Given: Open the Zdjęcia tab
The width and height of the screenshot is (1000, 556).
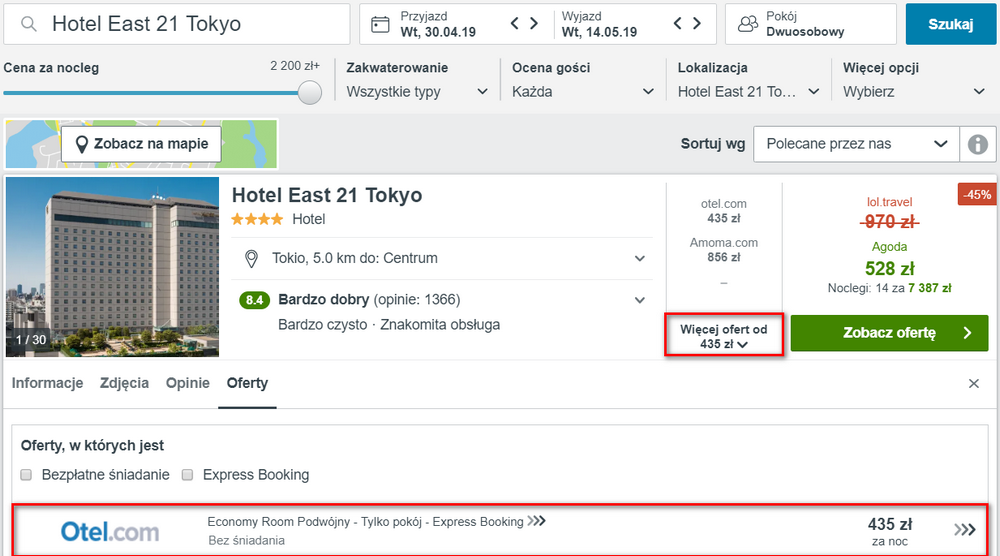Looking at the screenshot, I should click(124, 383).
